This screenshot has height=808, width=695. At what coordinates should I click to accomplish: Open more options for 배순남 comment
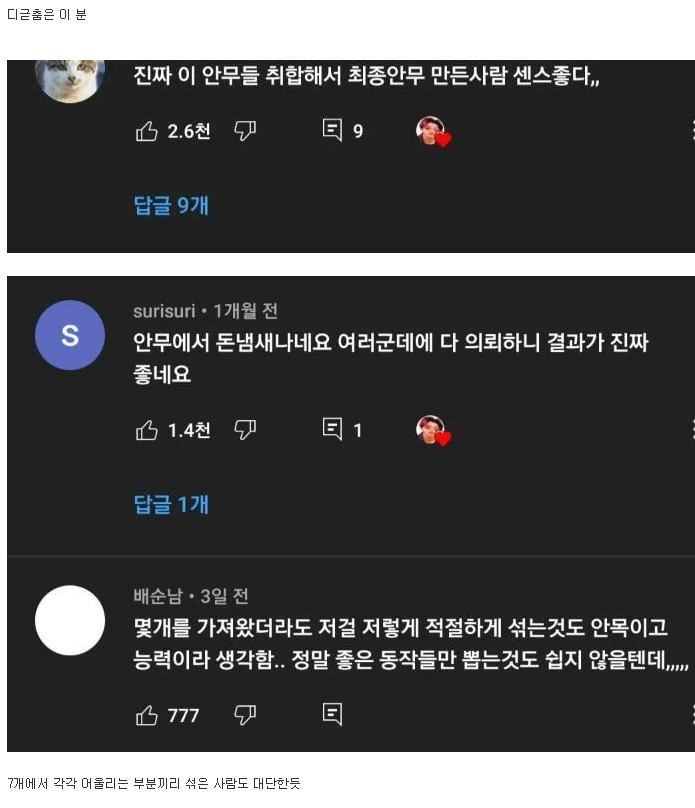[693, 715]
